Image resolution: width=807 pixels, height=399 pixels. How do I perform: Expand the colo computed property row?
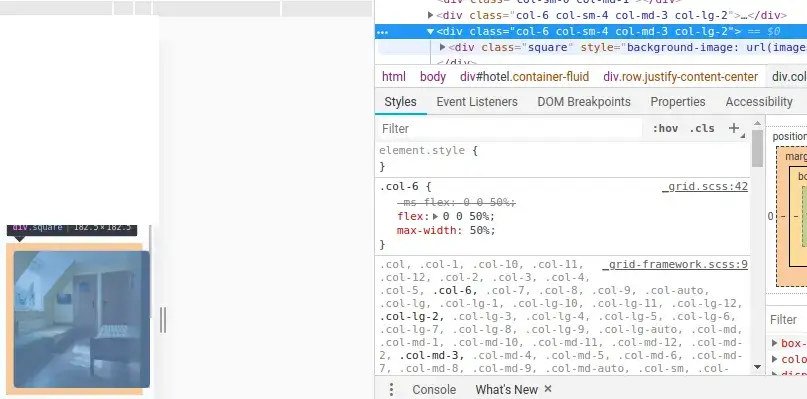(x=775, y=359)
